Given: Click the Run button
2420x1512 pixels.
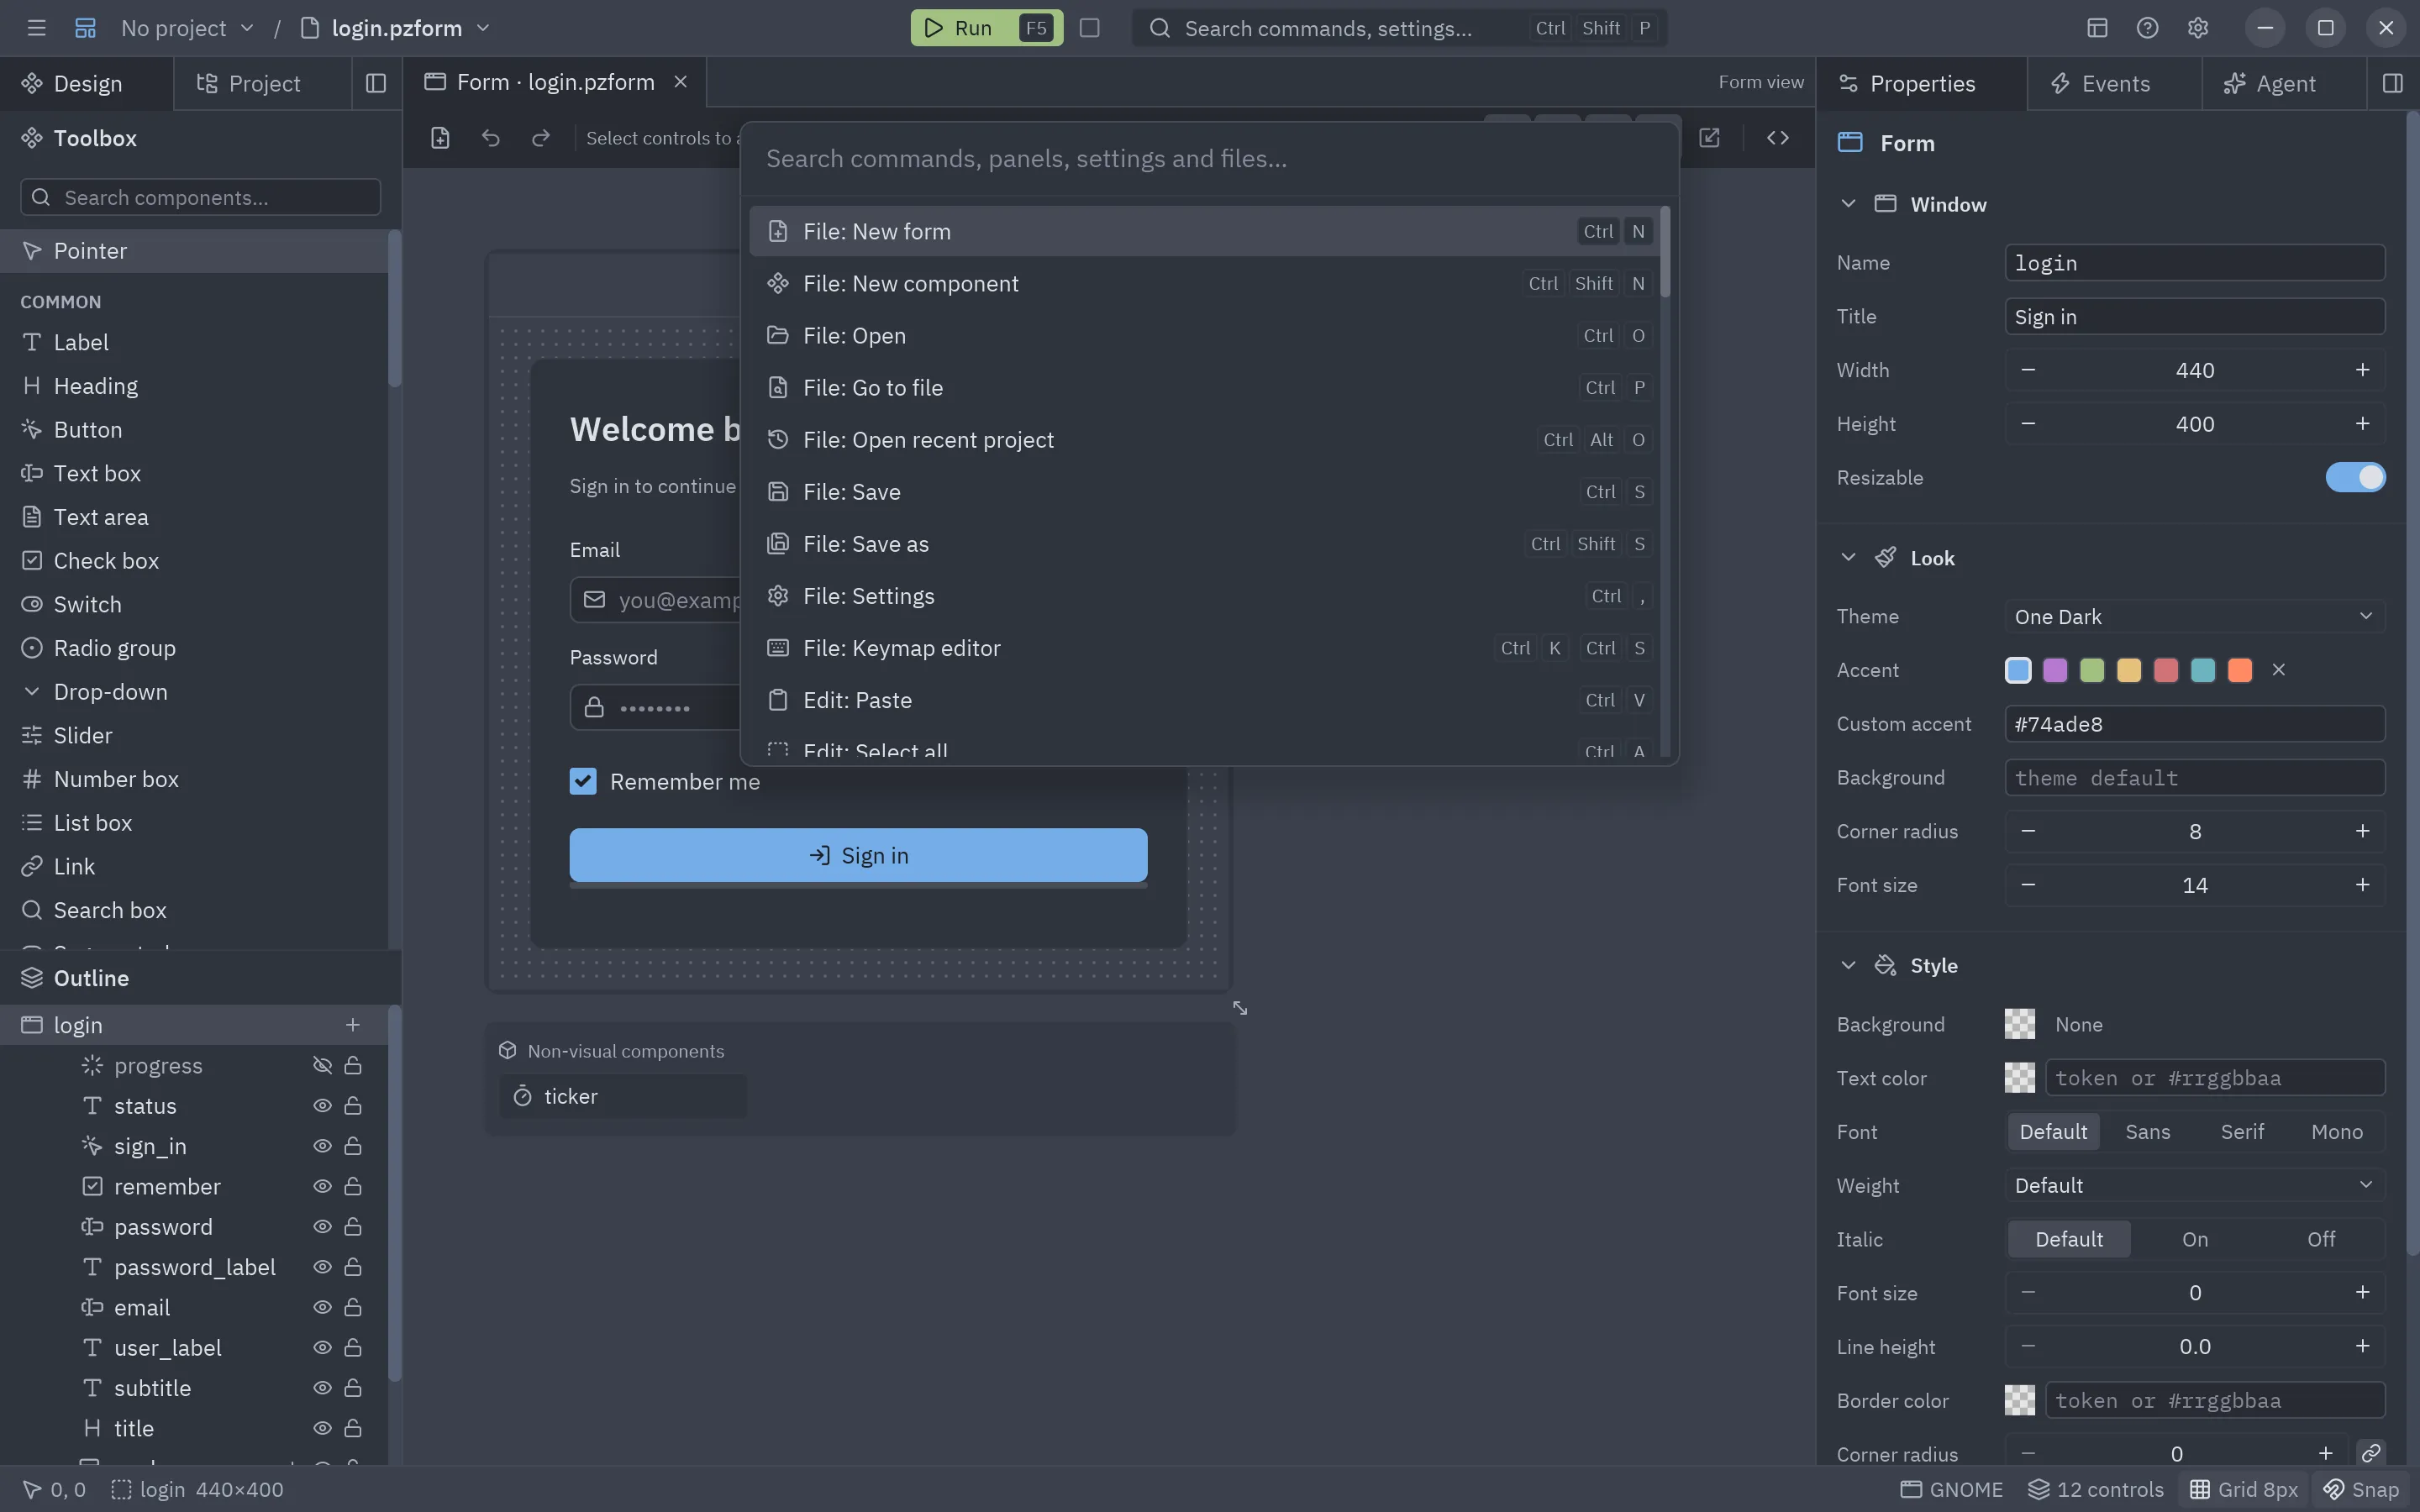Looking at the screenshot, I should pyautogui.click(x=986, y=28).
